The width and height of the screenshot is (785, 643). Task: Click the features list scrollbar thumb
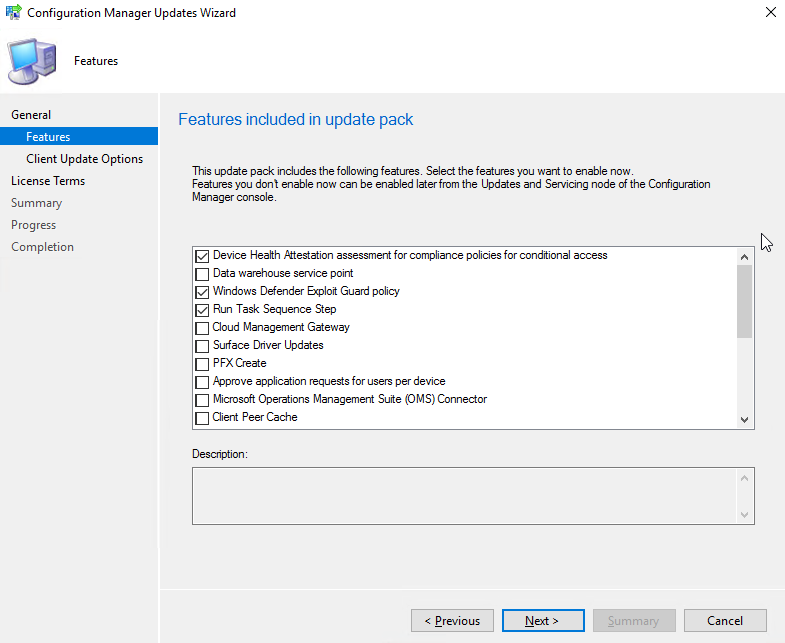pyautogui.click(x=744, y=301)
